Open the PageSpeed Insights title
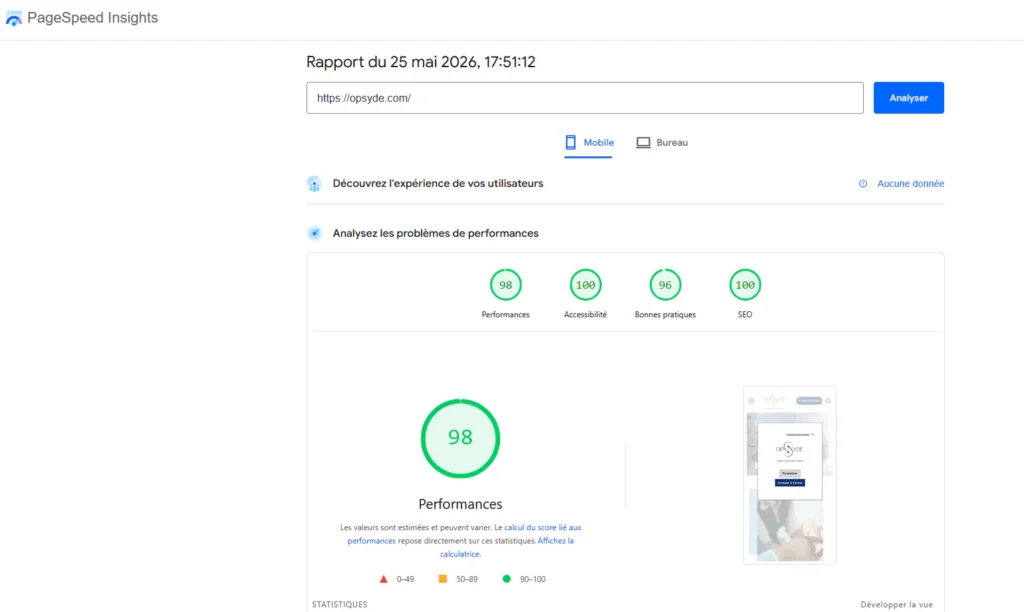 (x=93, y=18)
